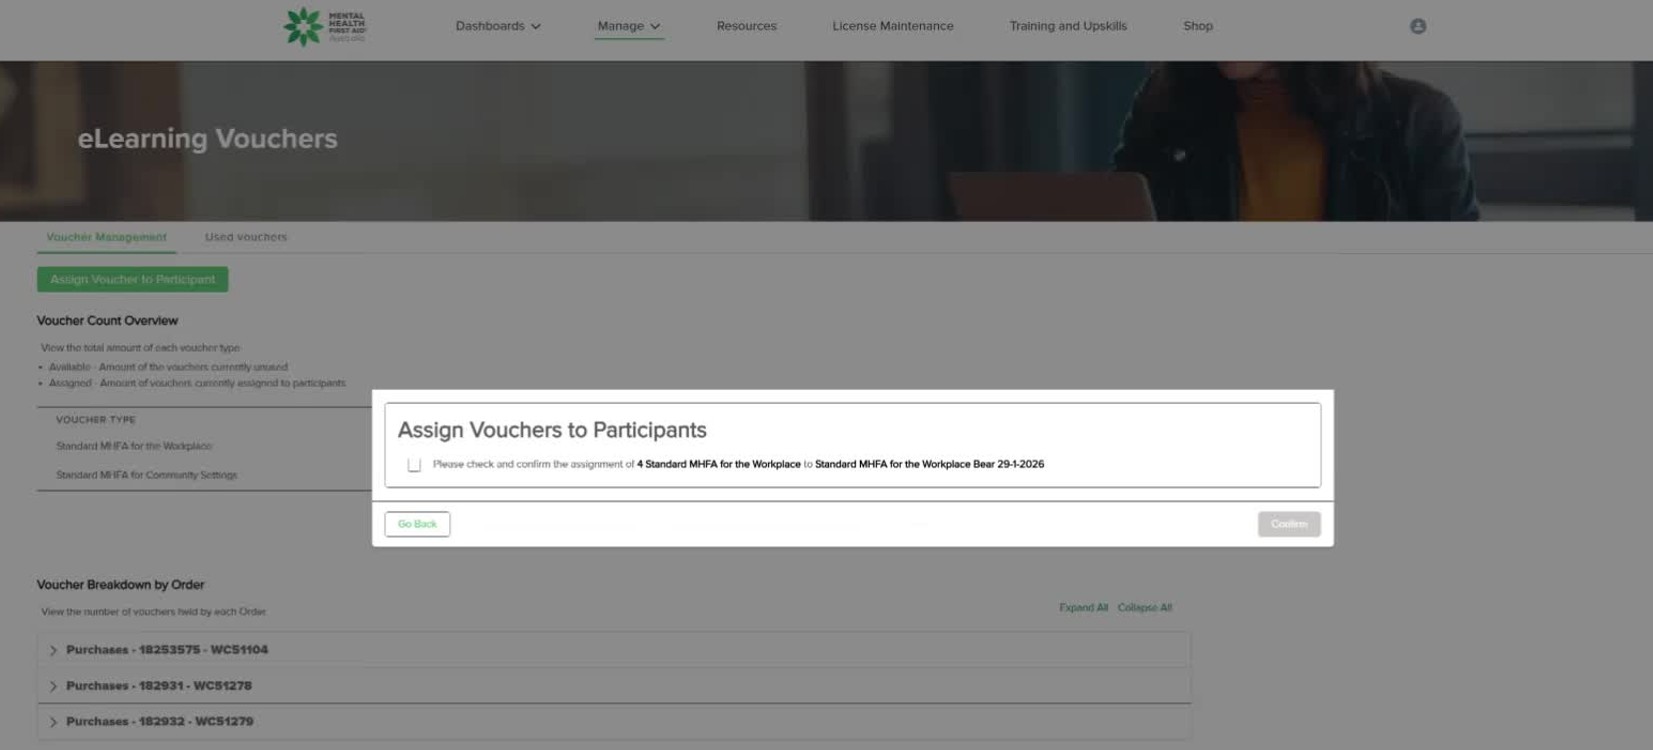Navigate to Training and Upskills
Image resolution: width=1653 pixels, height=750 pixels.
coord(1067,27)
